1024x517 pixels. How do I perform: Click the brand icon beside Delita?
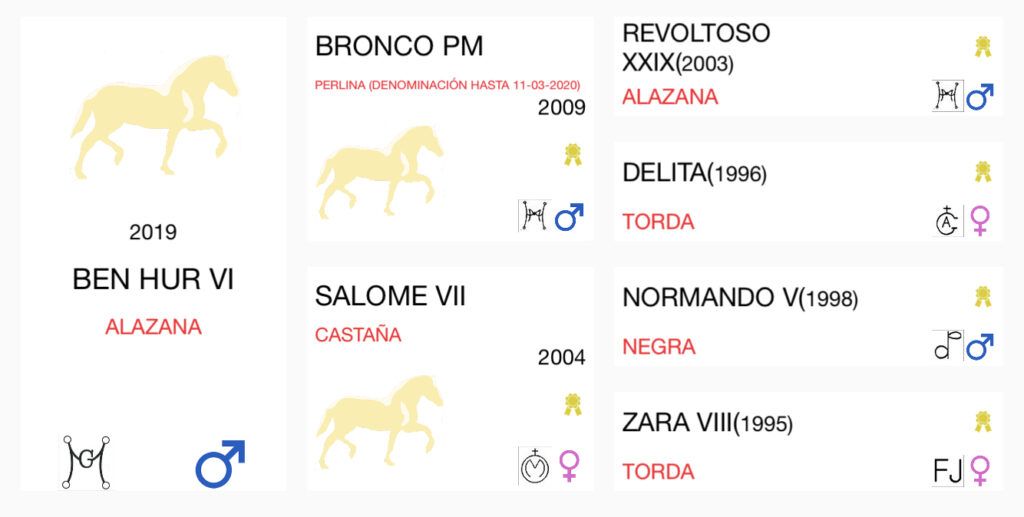click(x=947, y=221)
